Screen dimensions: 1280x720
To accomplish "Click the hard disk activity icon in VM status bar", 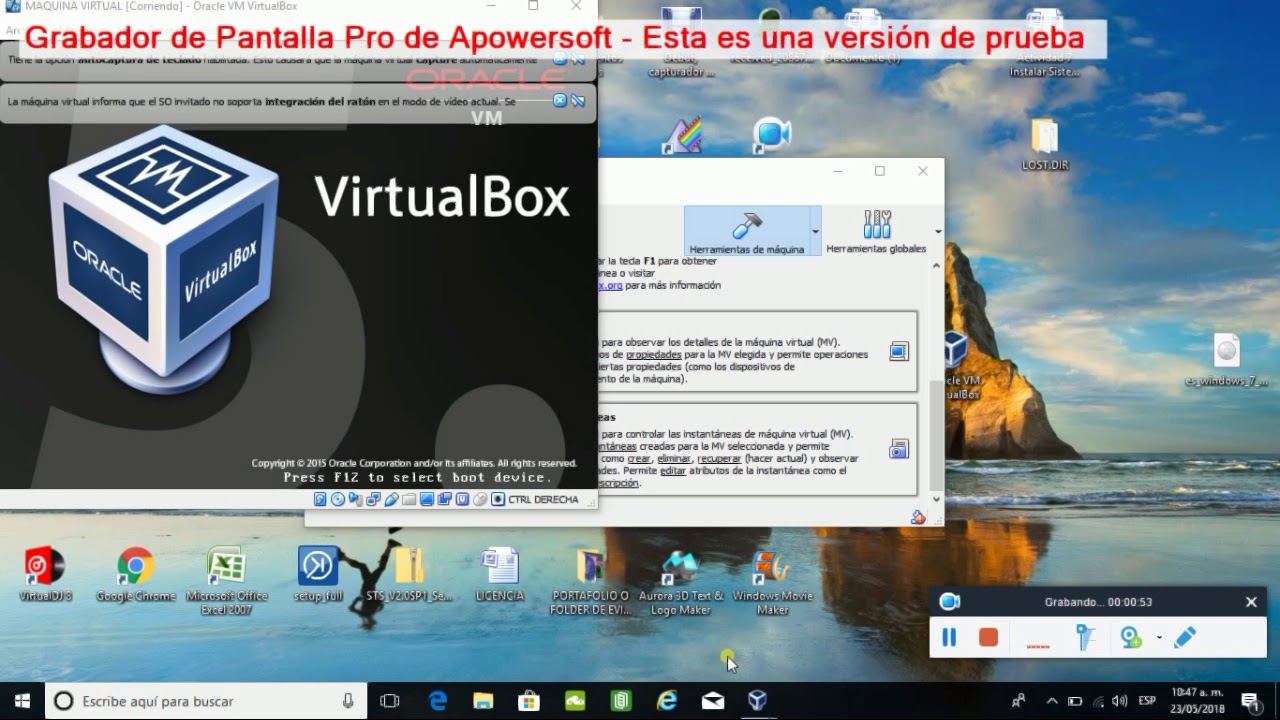I will coord(320,499).
